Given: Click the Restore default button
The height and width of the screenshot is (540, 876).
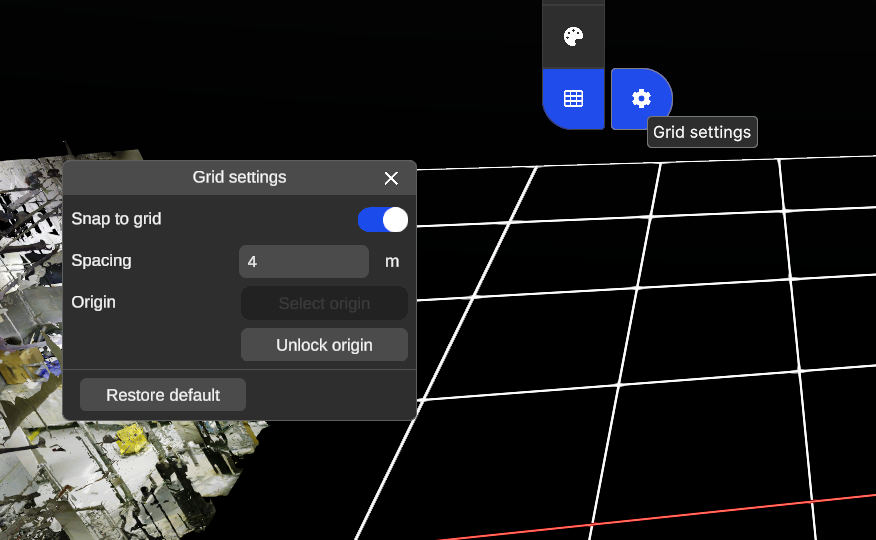Looking at the screenshot, I should click(x=163, y=395).
